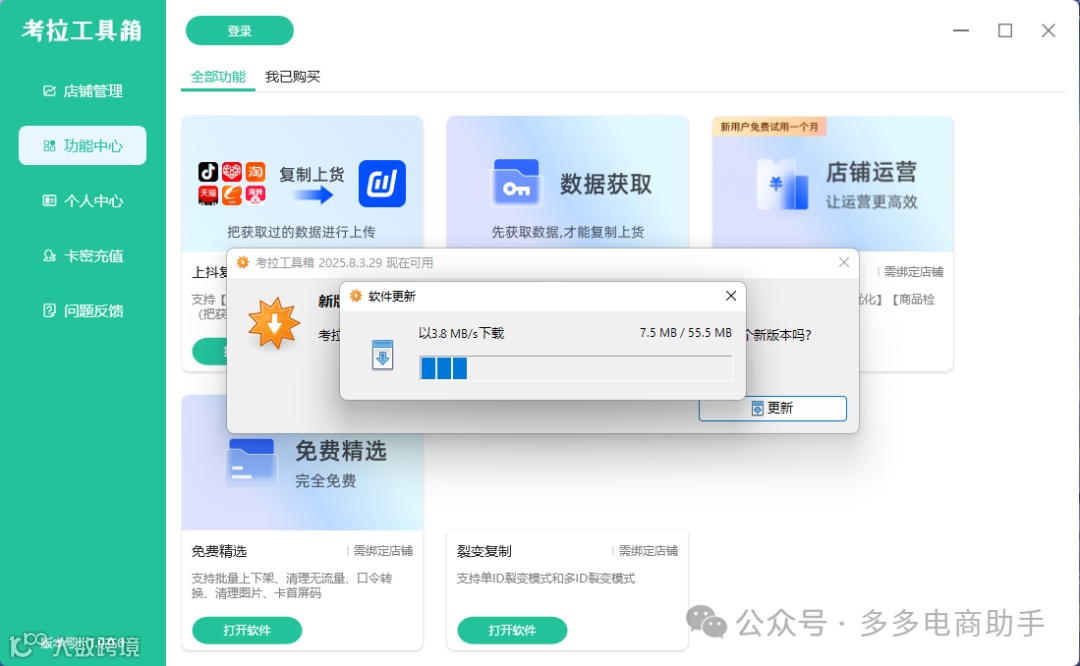Click the red 天猫 Tmall platform icon
The image size is (1080, 666).
(x=208, y=196)
